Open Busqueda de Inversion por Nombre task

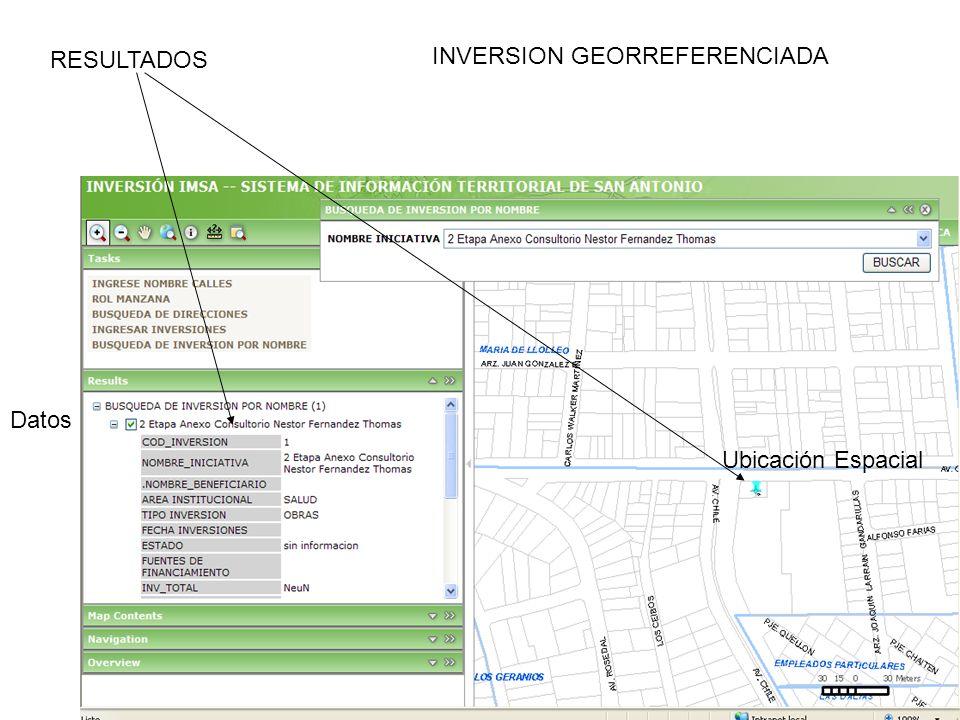(x=199, y=345)
